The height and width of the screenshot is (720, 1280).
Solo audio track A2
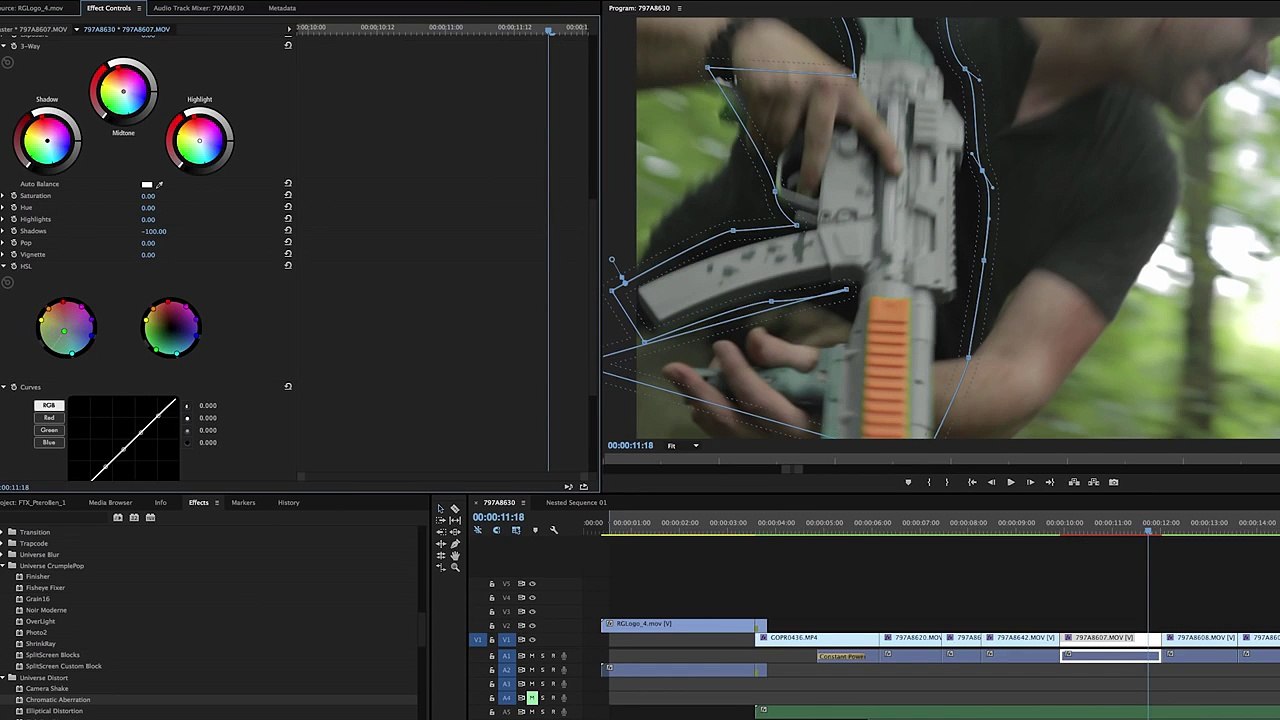pos(543,670)
